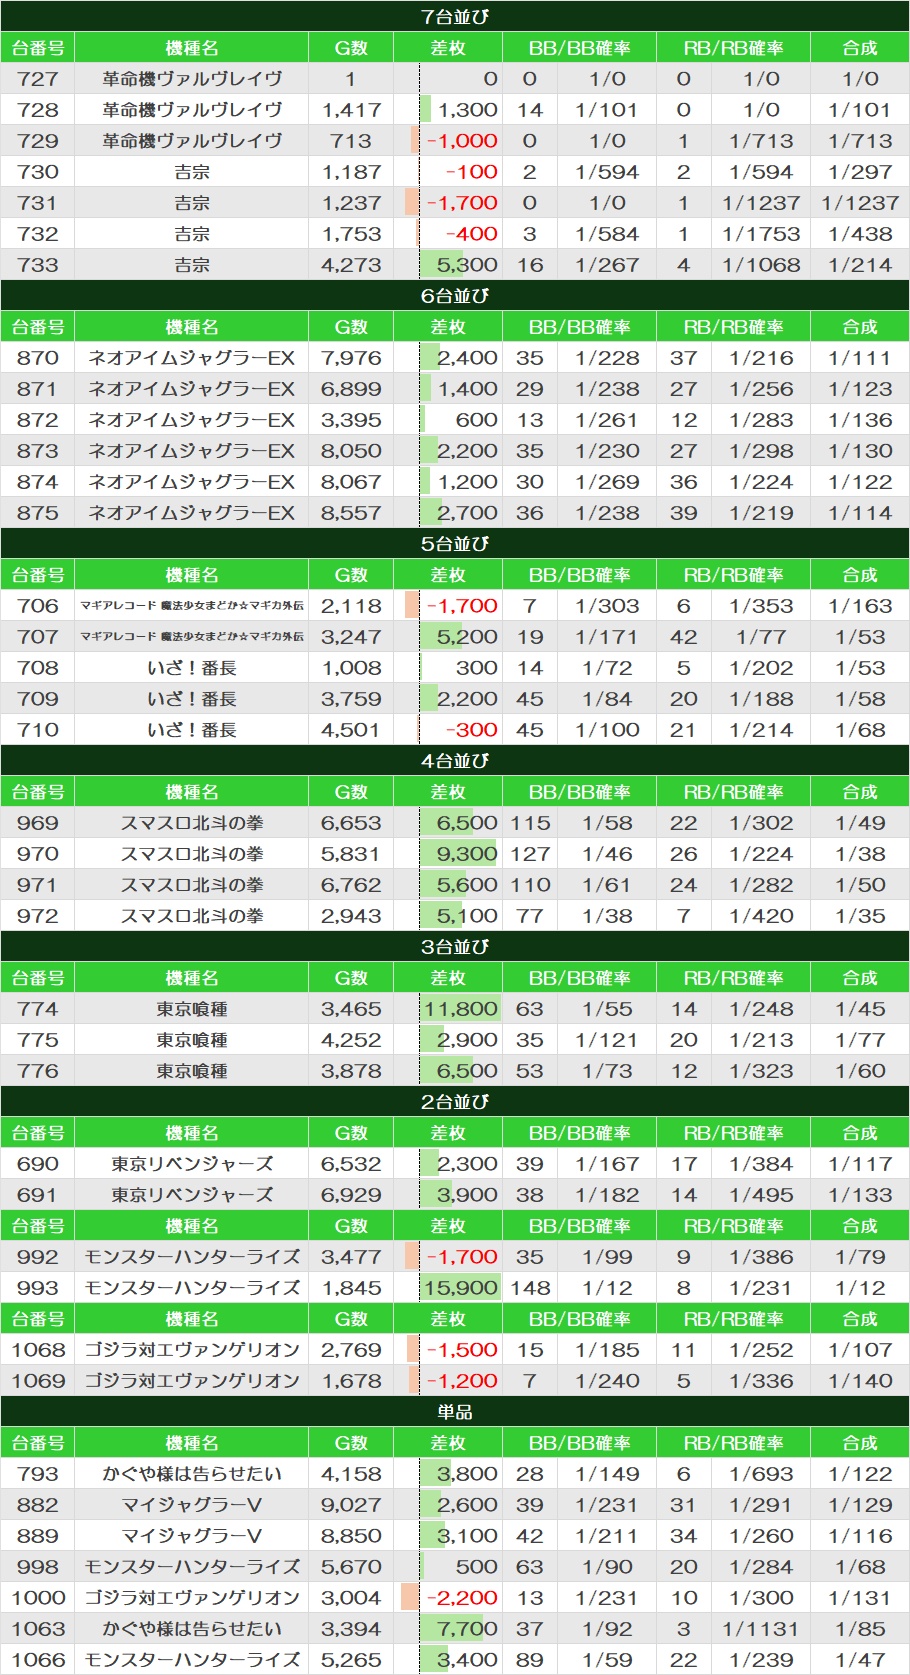Click 差枚 value 500 for 998
This screenshot has height=1675, width=910.
pyautogui.click(x=477, y=1566)
